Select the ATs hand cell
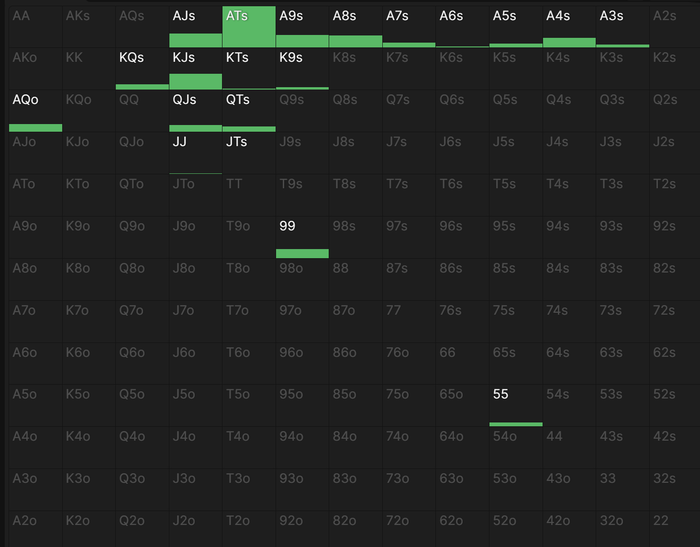Image resolution: width=700 pixels, height=547 pixels. pos(249,27)
